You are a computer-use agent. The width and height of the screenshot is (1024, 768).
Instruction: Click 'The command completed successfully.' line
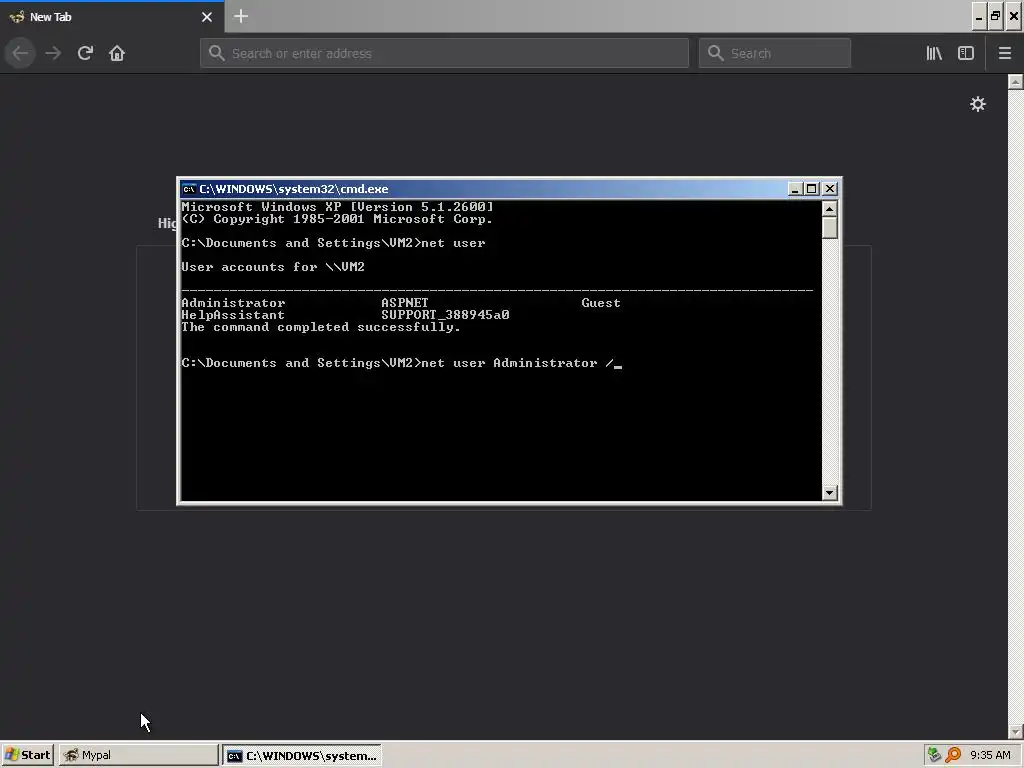[321, 327]
